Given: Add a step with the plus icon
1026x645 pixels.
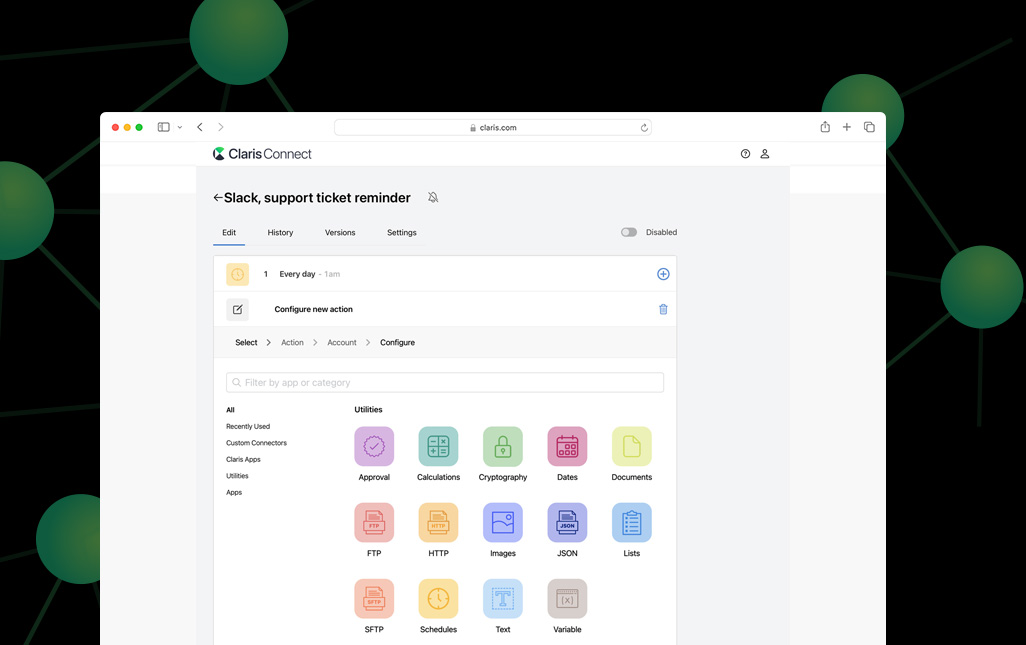Looking at the screenshot, I should (x=663, y=274).
